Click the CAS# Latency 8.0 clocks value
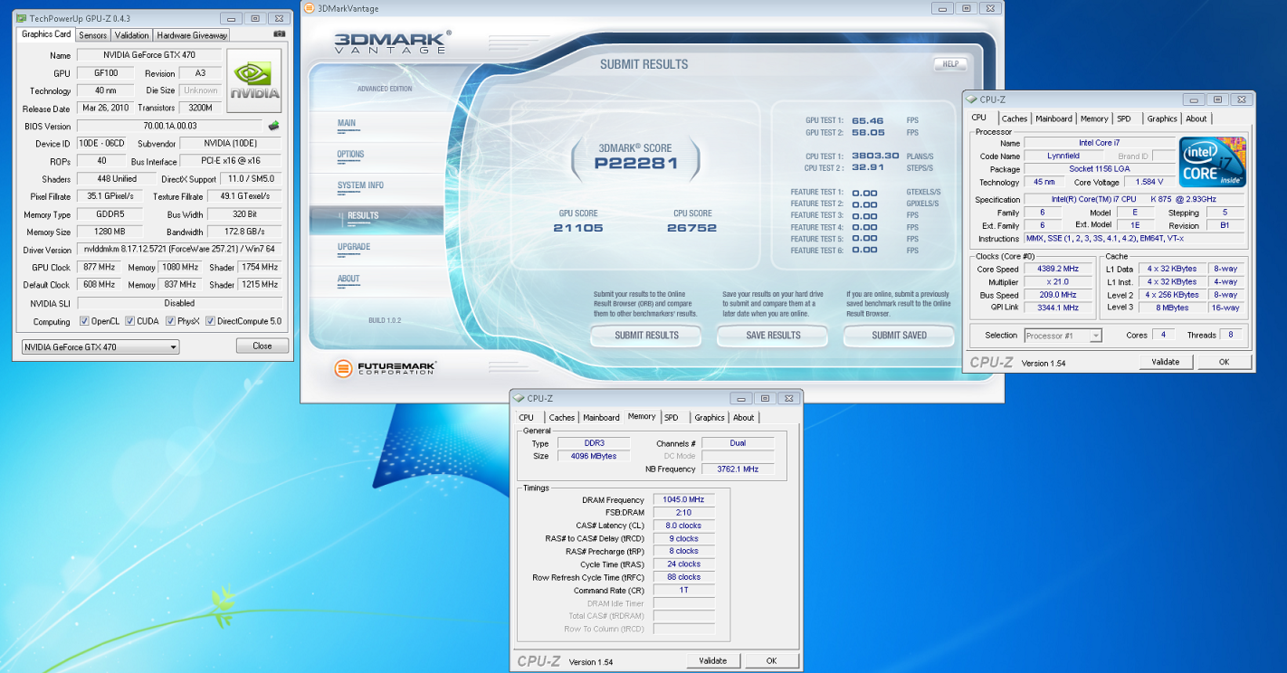Image resolution: width=1287 pixels, height=673 pixels. [x=683, y=526]
